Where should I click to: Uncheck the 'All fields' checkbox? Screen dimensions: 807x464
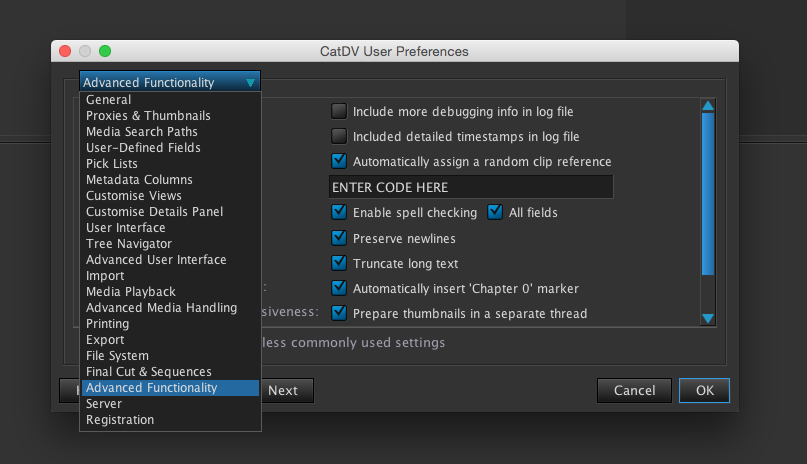click(x=495, y=212)
